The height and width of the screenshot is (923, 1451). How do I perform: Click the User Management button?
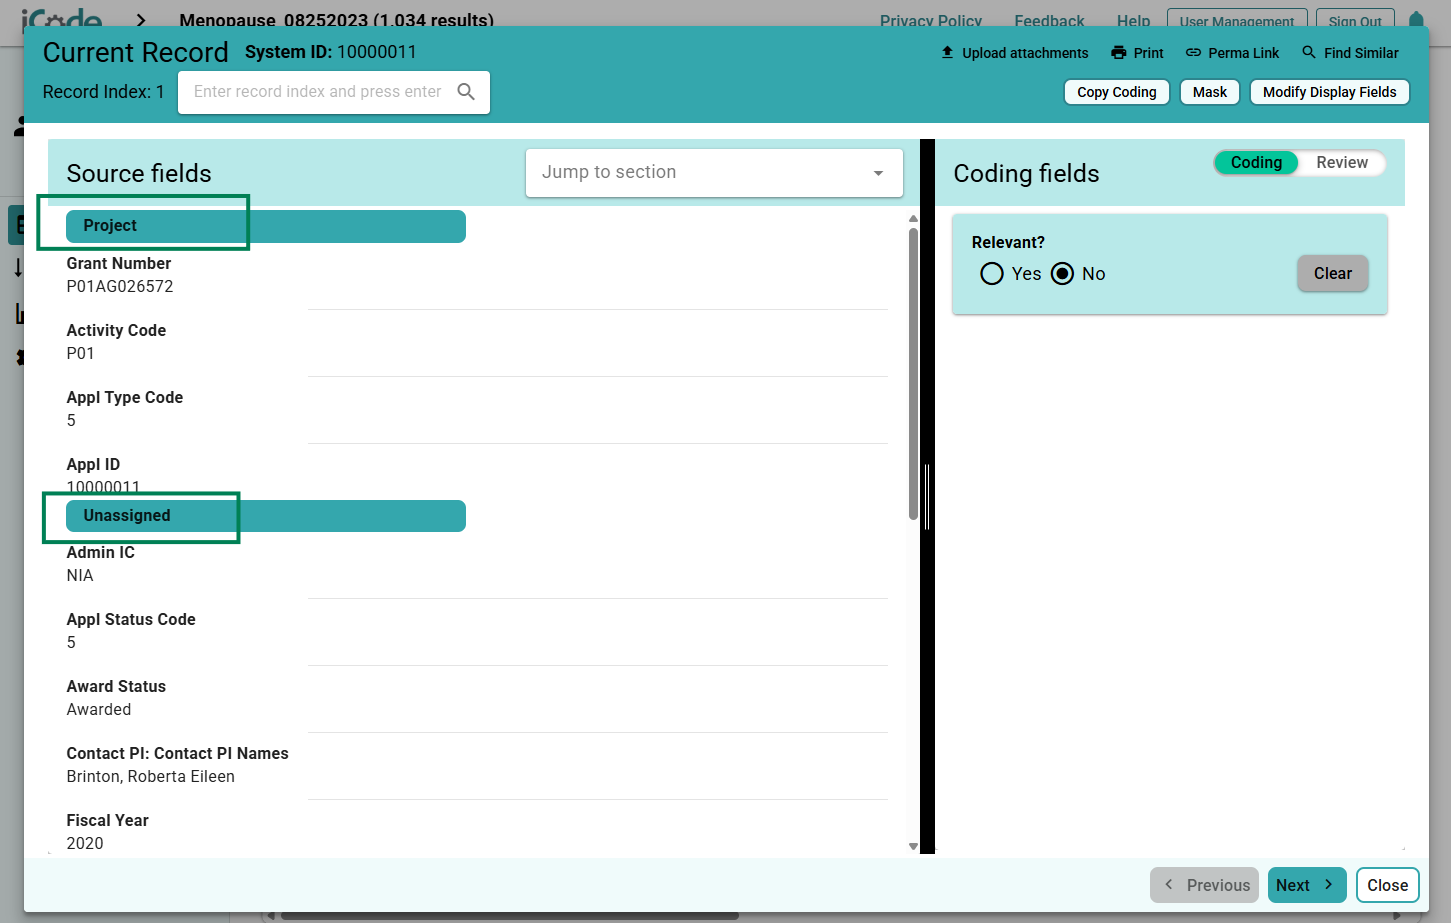(x=1237, y=21)
